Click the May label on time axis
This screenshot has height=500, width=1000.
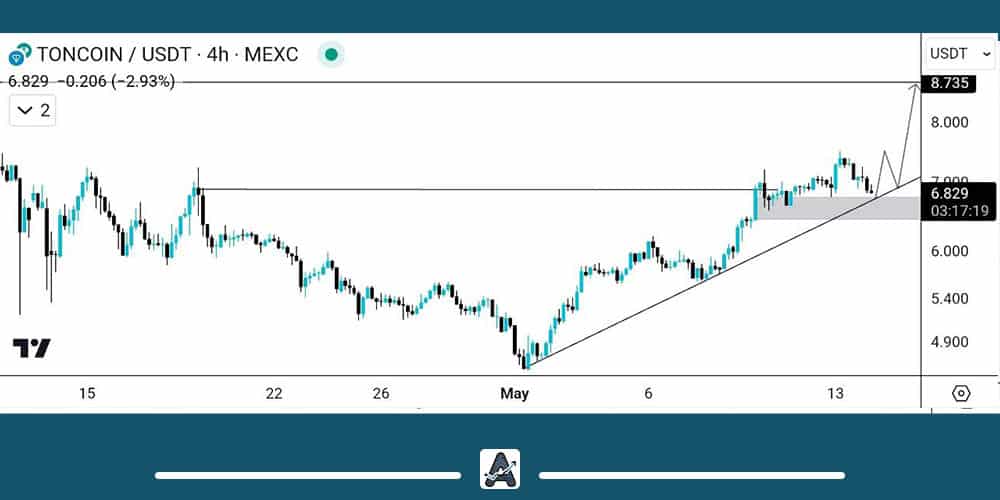pos(514,394)
